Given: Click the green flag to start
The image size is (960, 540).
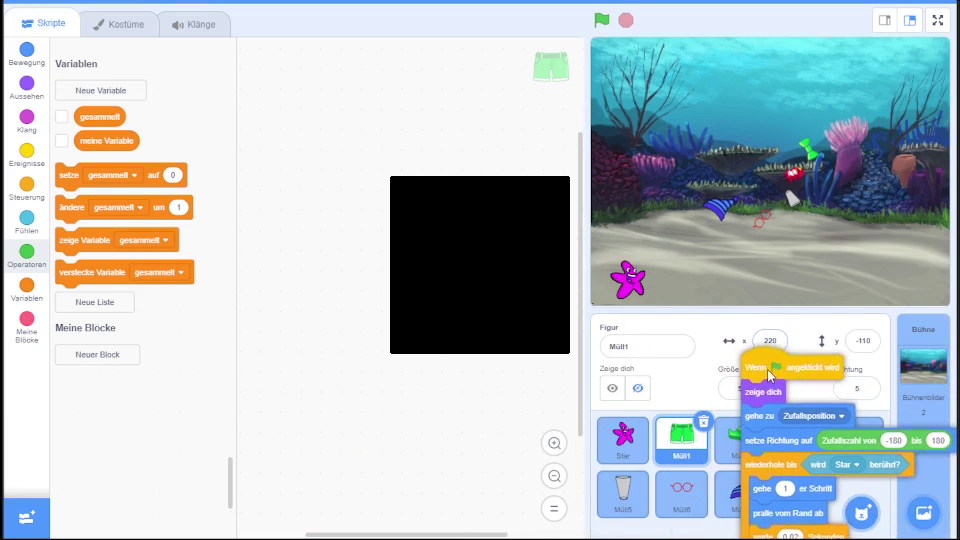Looking at the screenshot, I should click(x=601, y=20).
